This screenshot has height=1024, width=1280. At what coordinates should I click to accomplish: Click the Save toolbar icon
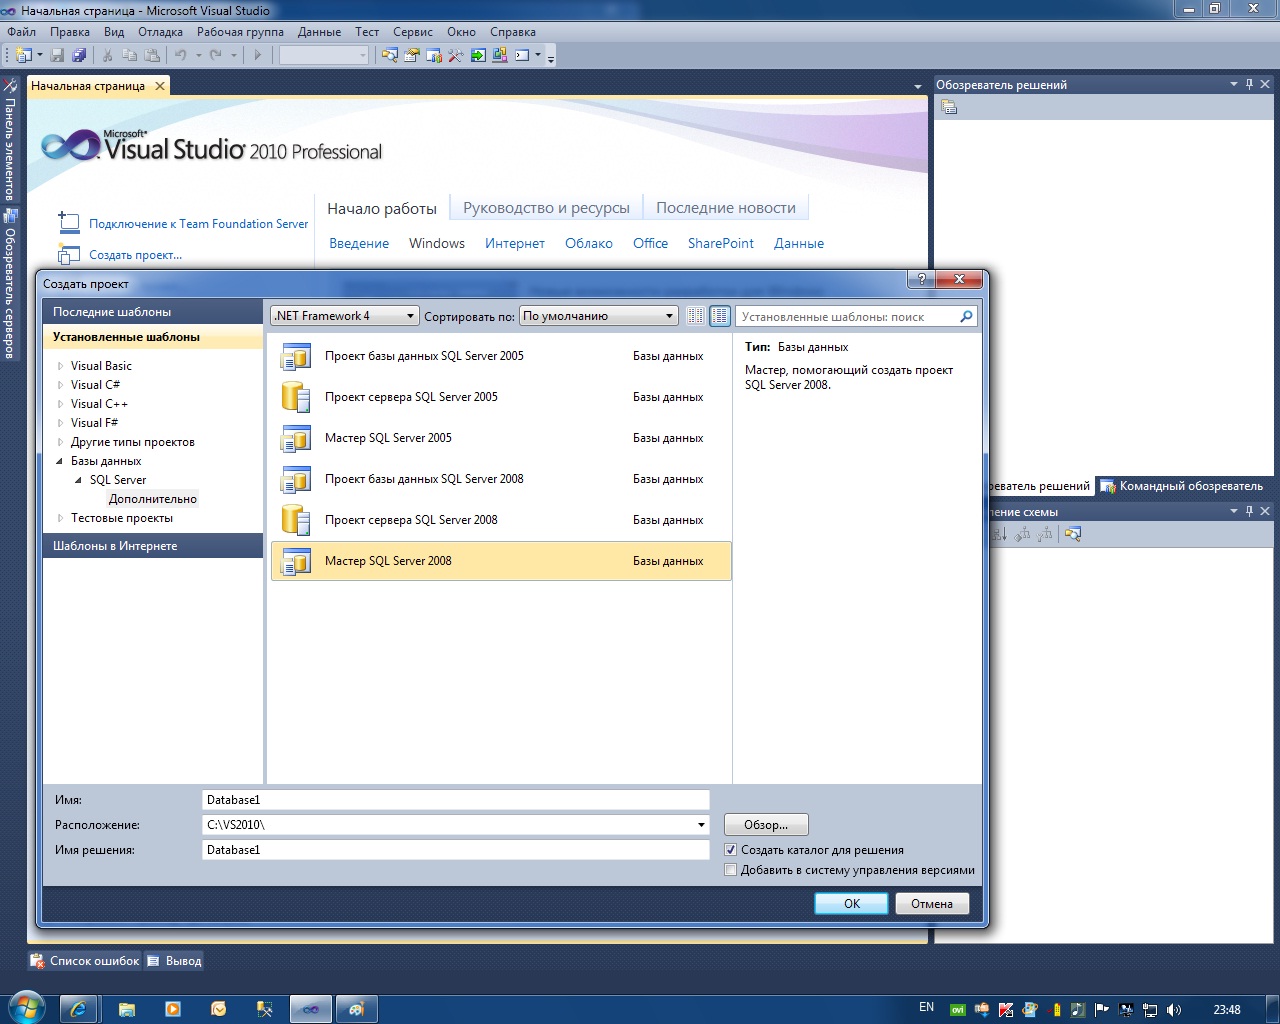pos(57,55)
